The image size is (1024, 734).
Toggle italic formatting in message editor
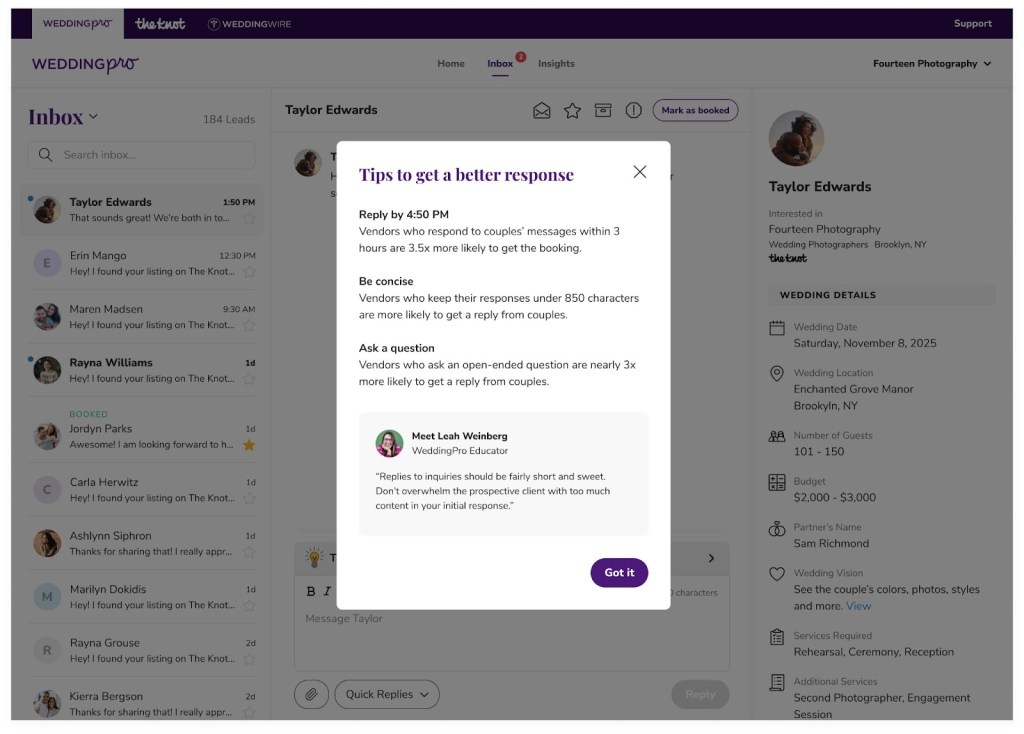(x=327, y=592)
